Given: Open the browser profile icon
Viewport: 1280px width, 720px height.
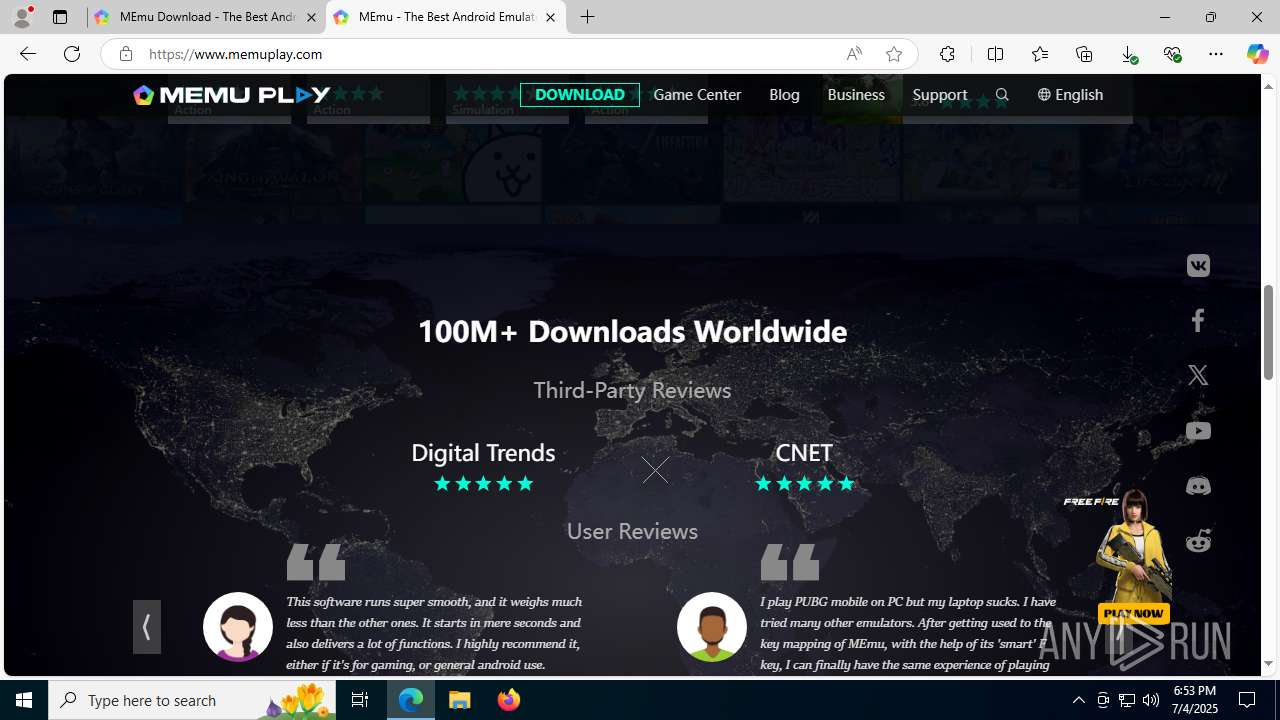Looking at the screenshot, I should (22, 17).
